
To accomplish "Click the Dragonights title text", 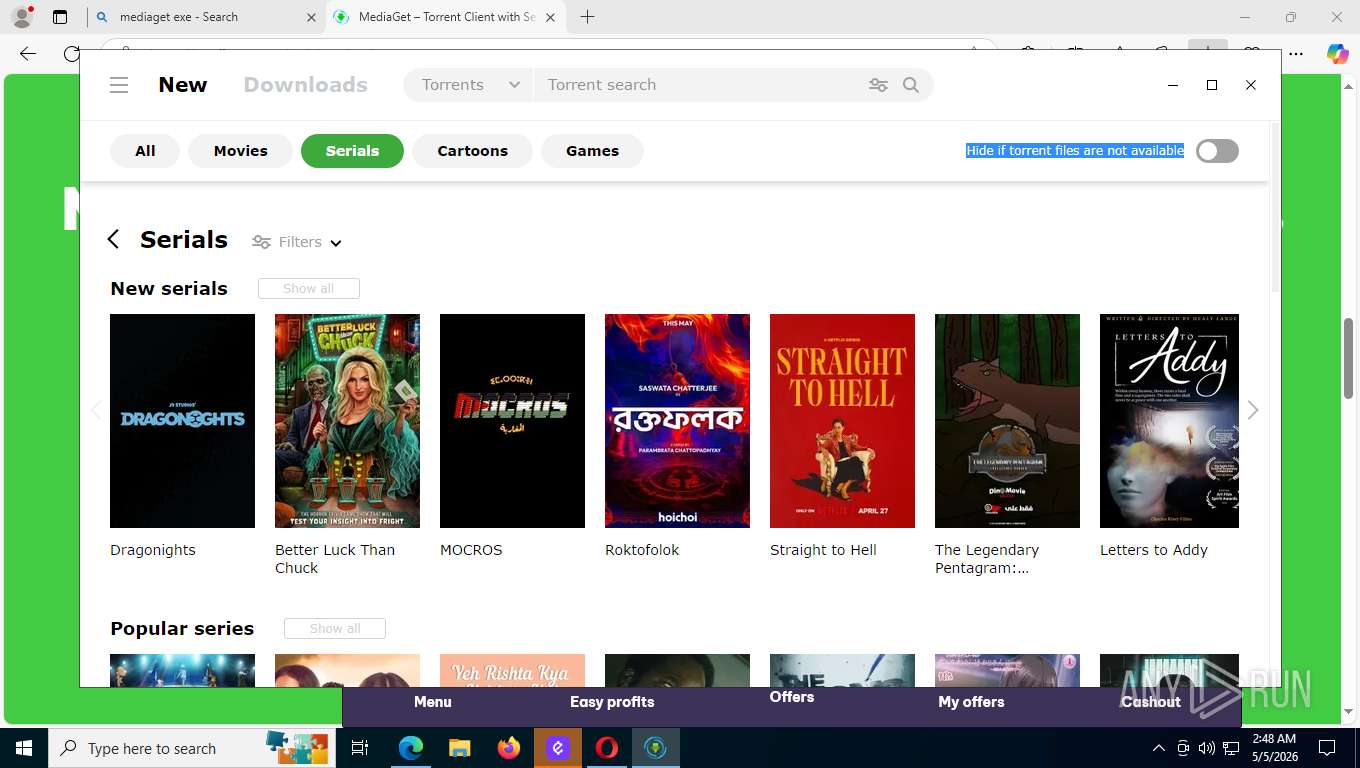I will [153, 550].
